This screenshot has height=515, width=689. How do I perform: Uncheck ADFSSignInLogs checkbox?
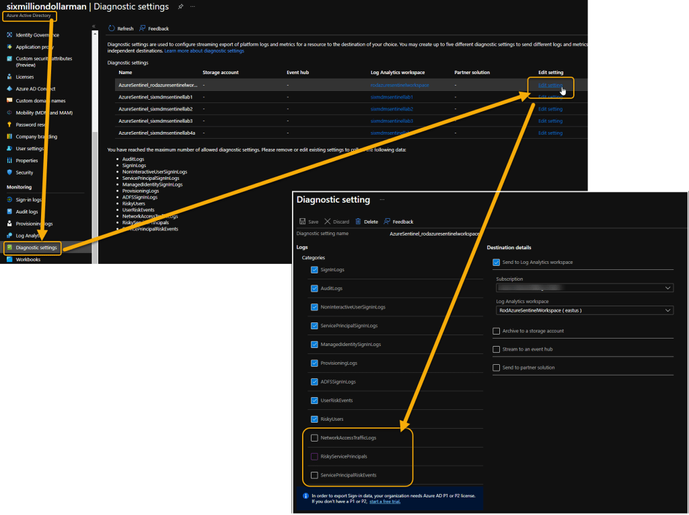(314, 382)
